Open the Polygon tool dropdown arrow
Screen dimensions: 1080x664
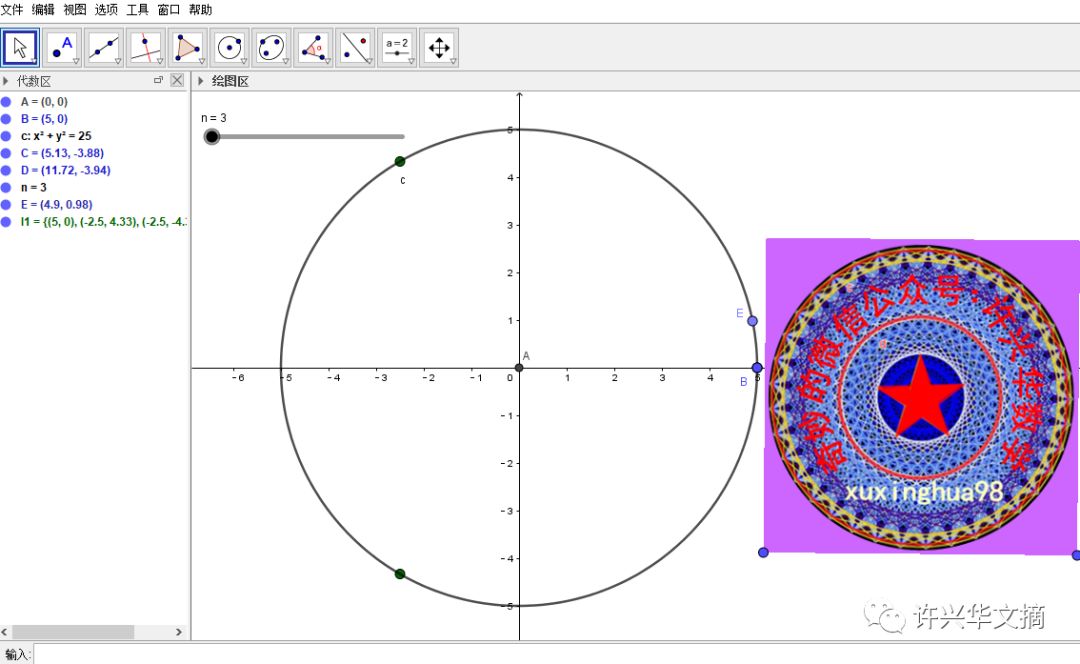(201, 61)
